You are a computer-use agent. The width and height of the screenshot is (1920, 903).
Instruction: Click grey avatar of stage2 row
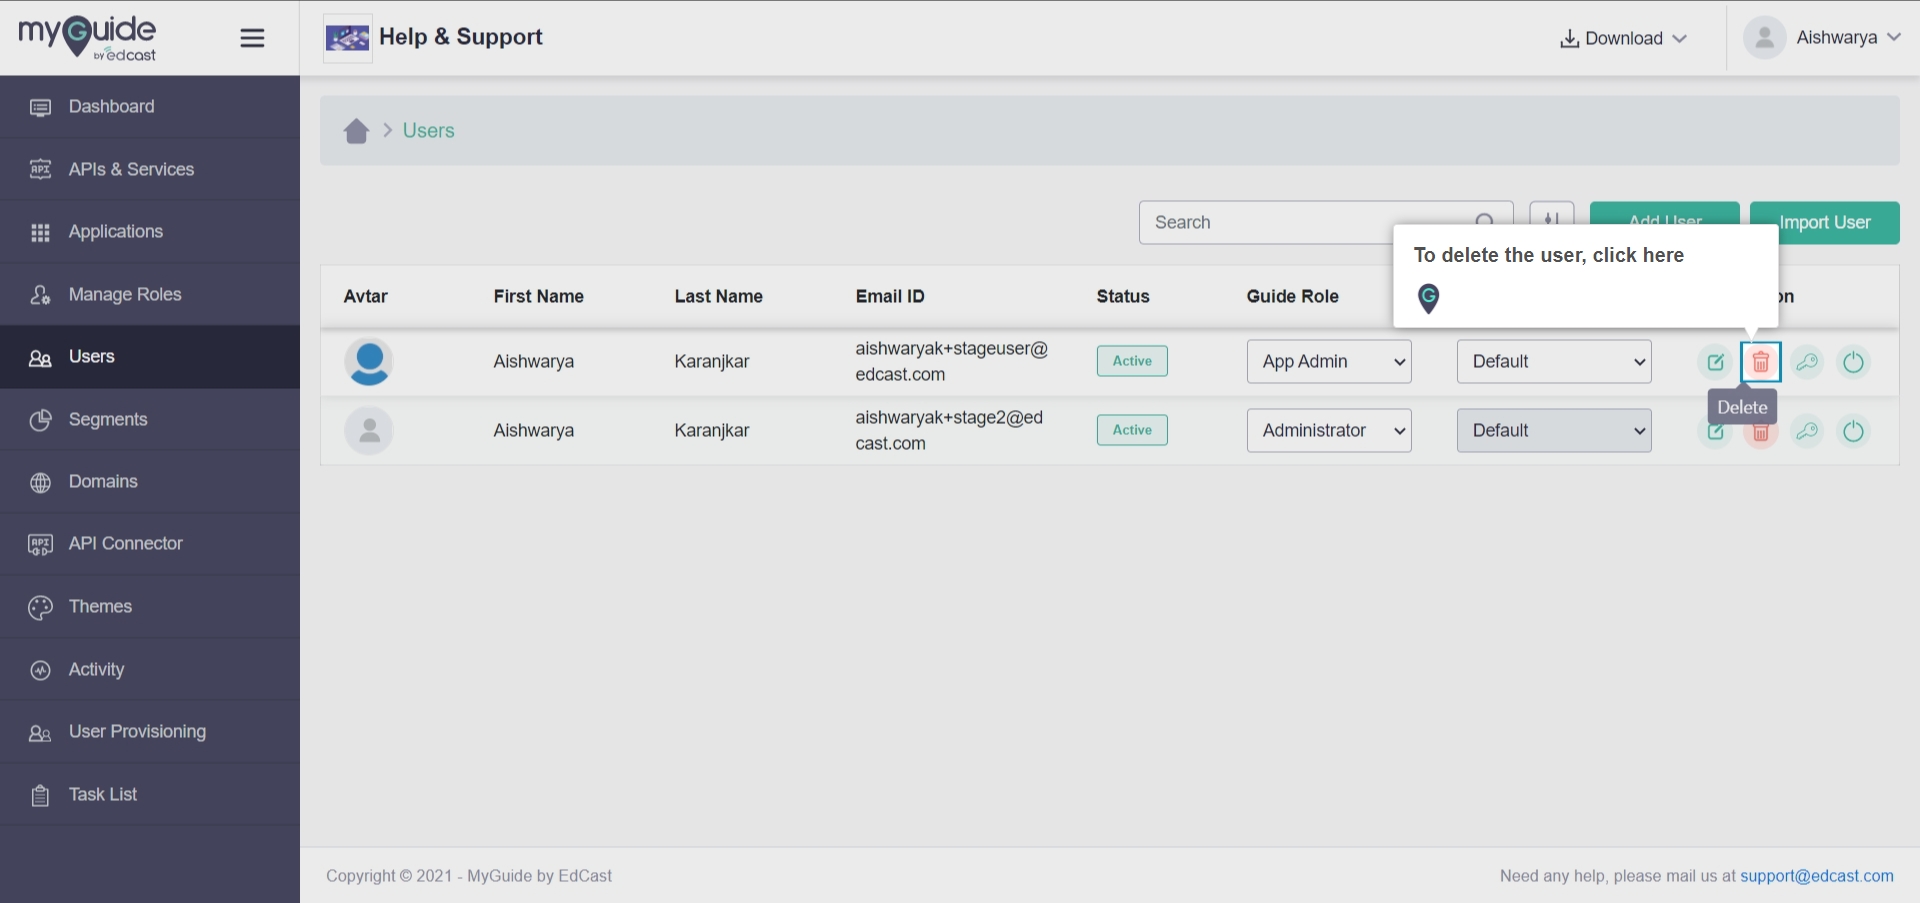click(369, 431)
